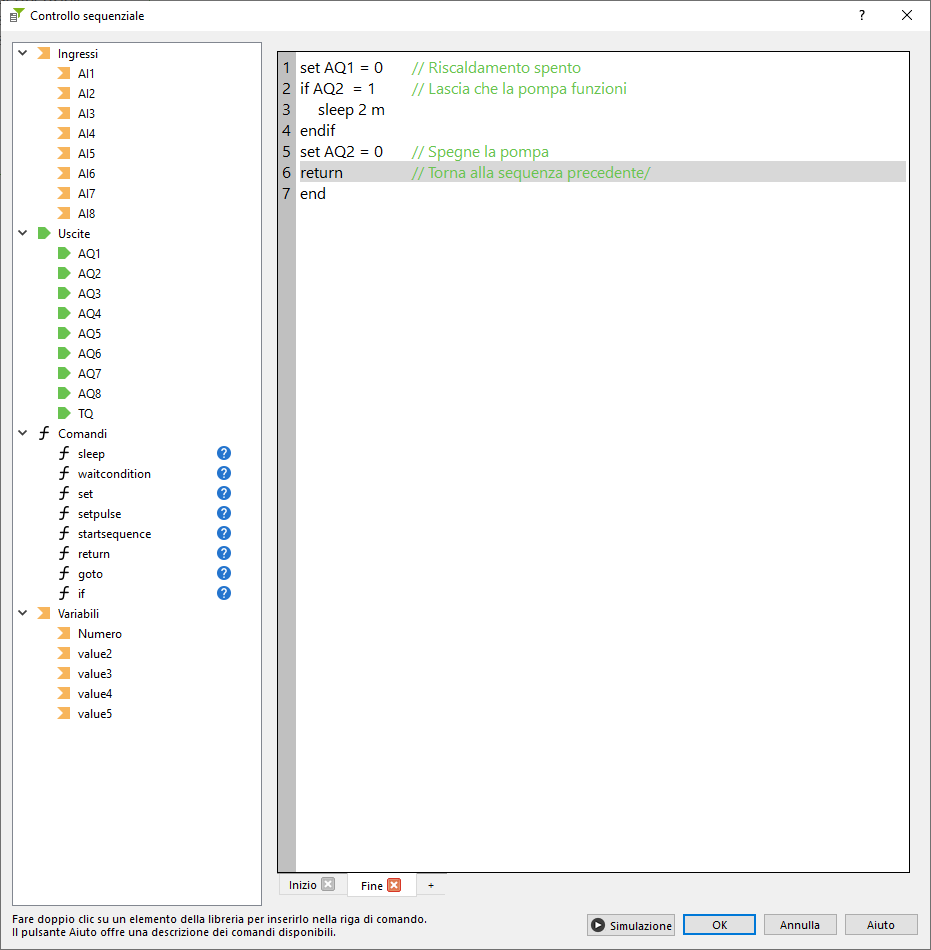Screen dimensions: 931x950
Task: Collapse the Ingressi tree group
Action: pyautogui.click(x=23, y=53)
